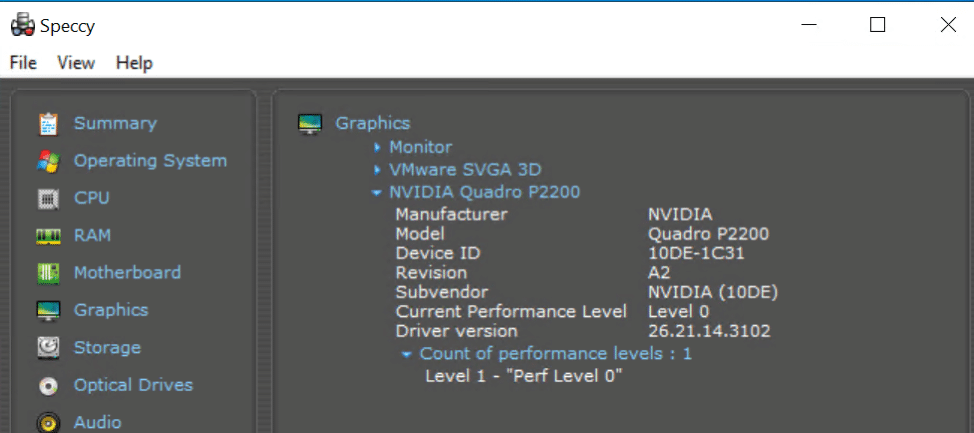The width and height of the screenshot is (974, 433).
Task: Open the Storage section
Action: click(x=107, y=347)
